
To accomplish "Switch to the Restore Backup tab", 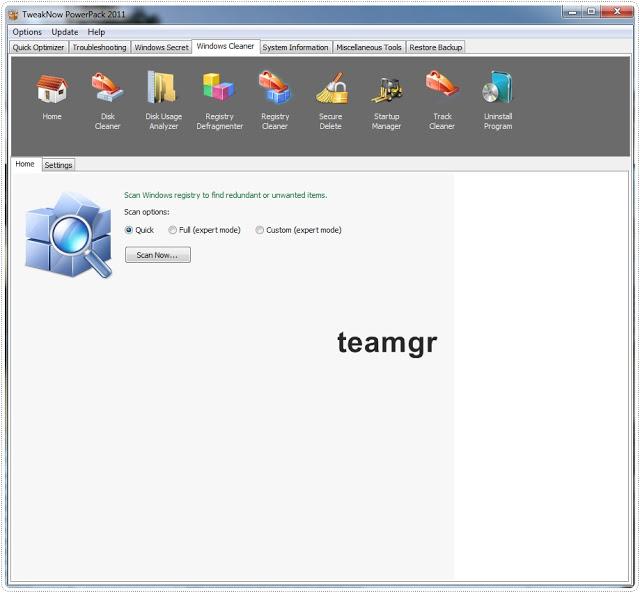I will pos(436,47).
